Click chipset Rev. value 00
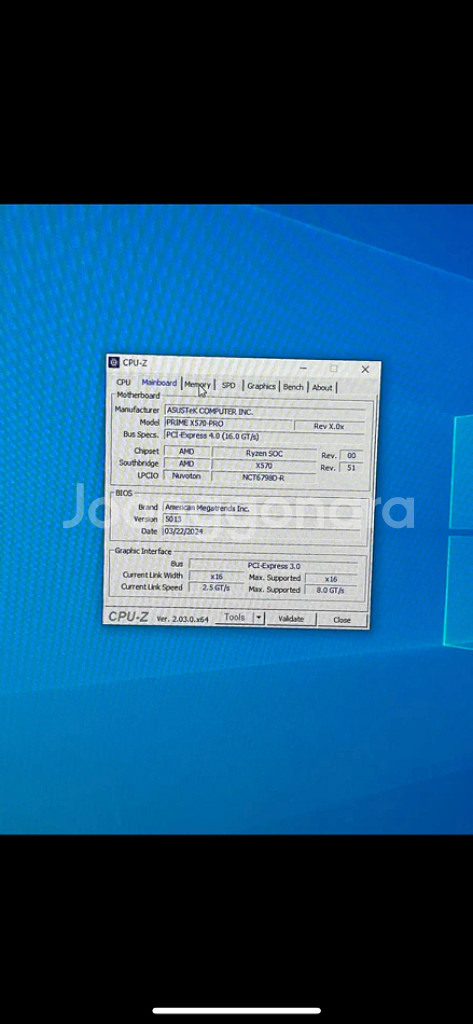The width and height of the screenshot is (473, 1024). click(351, 456)
